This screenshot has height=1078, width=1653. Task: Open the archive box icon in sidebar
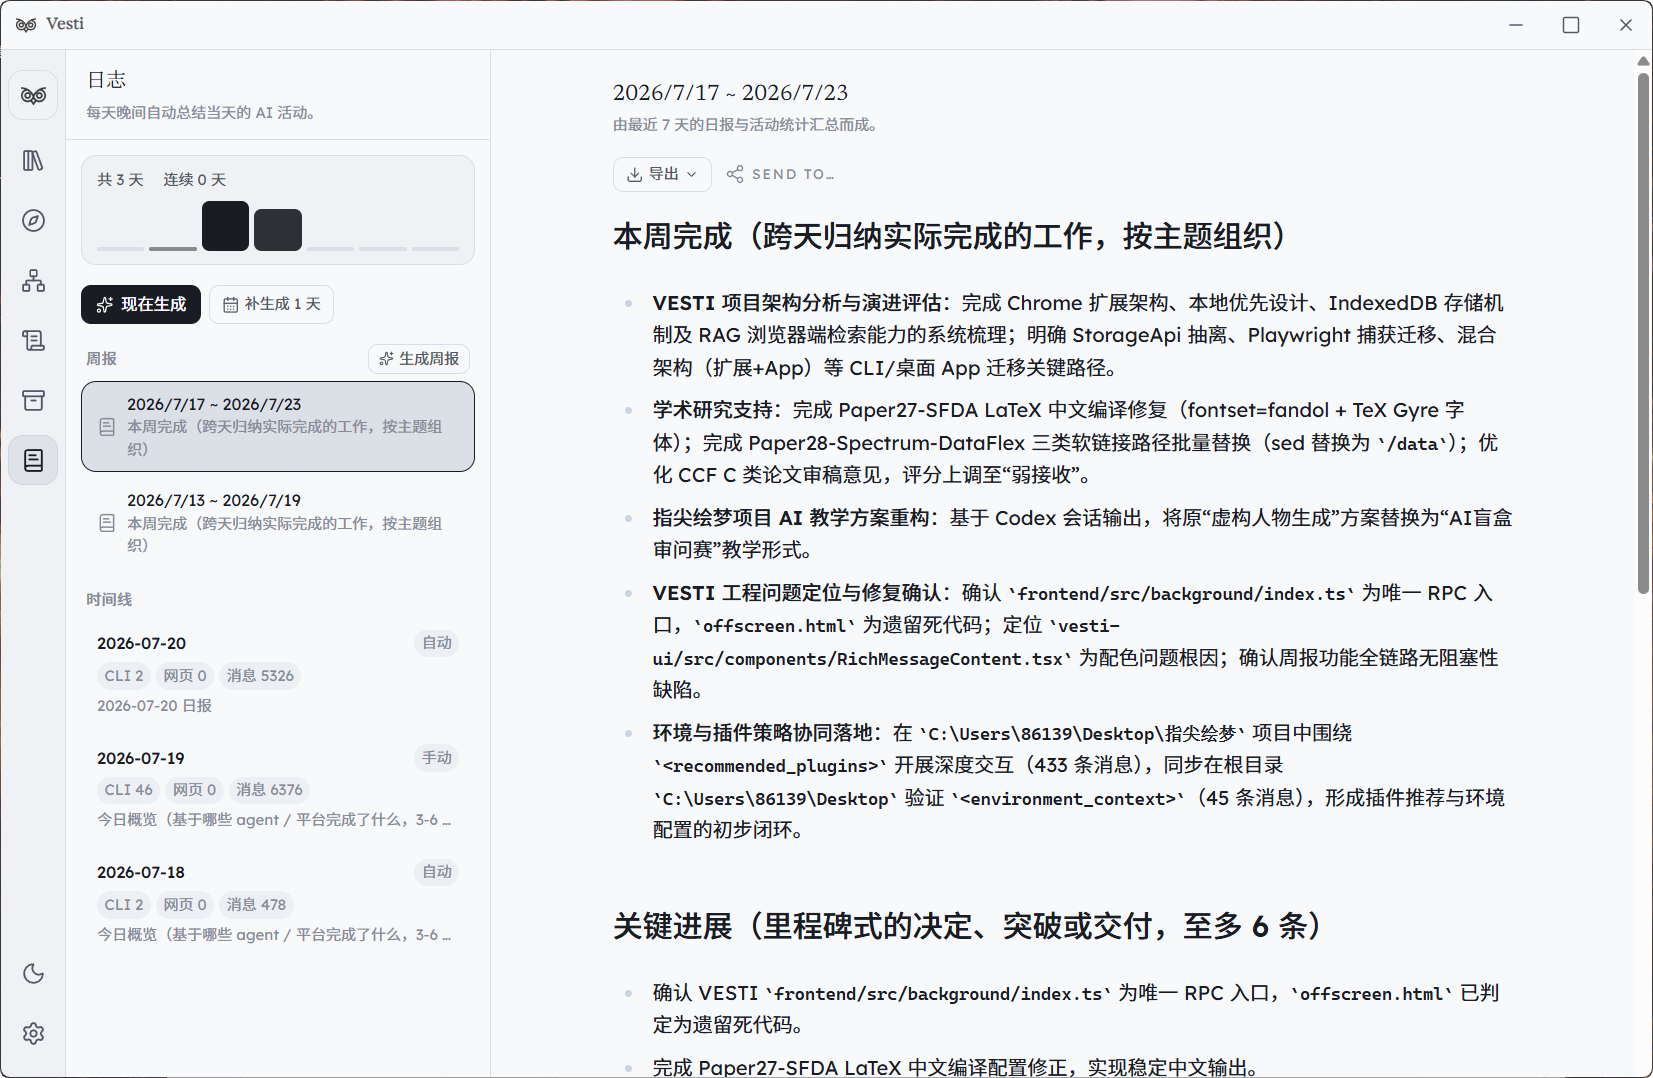click(33, 400)
